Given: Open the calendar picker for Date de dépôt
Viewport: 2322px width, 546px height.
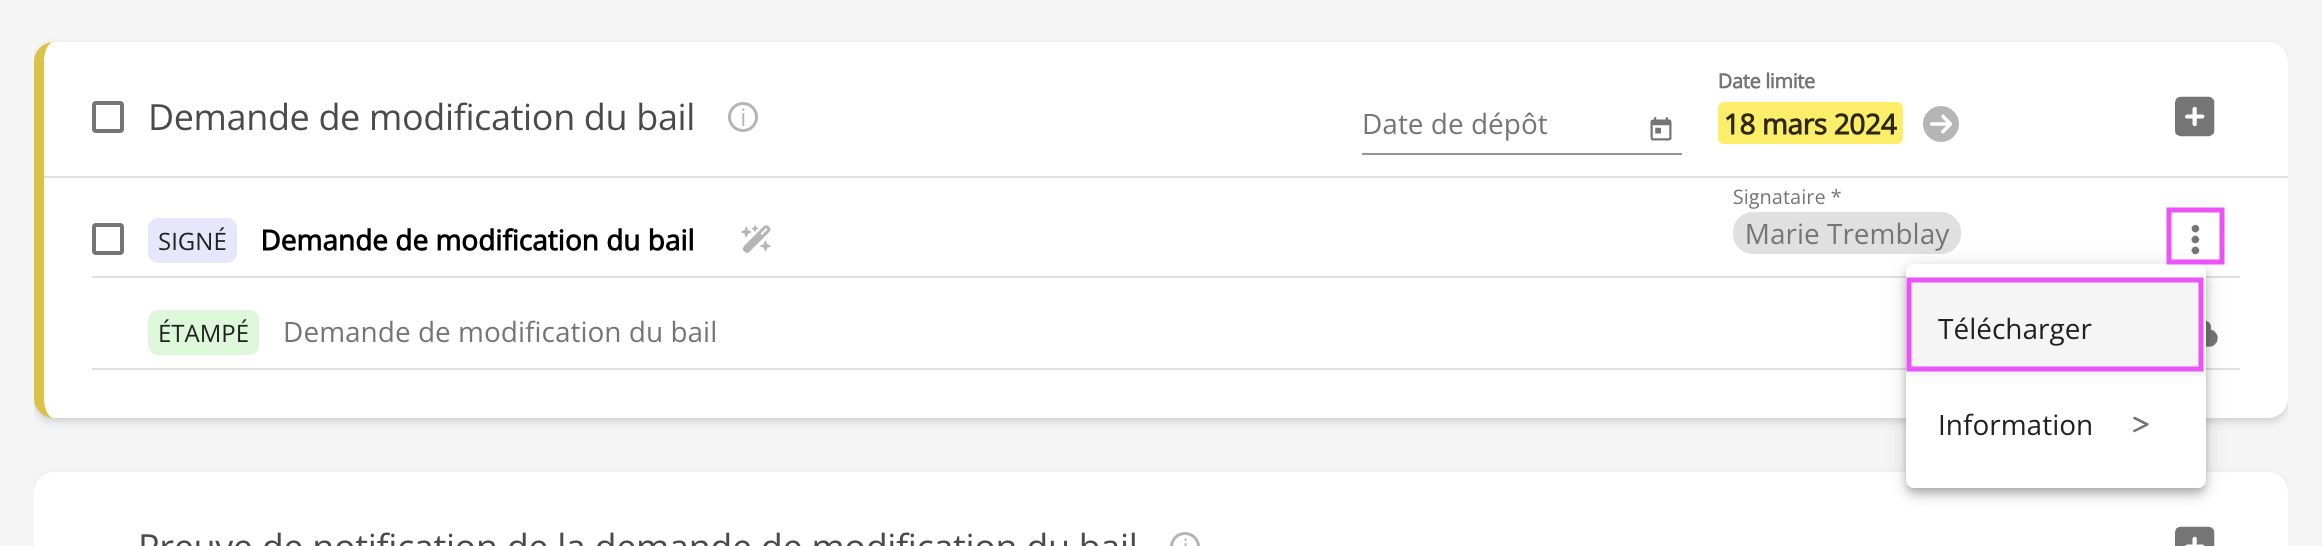Looking at the screenshot, I should [x=1660, y=129].
